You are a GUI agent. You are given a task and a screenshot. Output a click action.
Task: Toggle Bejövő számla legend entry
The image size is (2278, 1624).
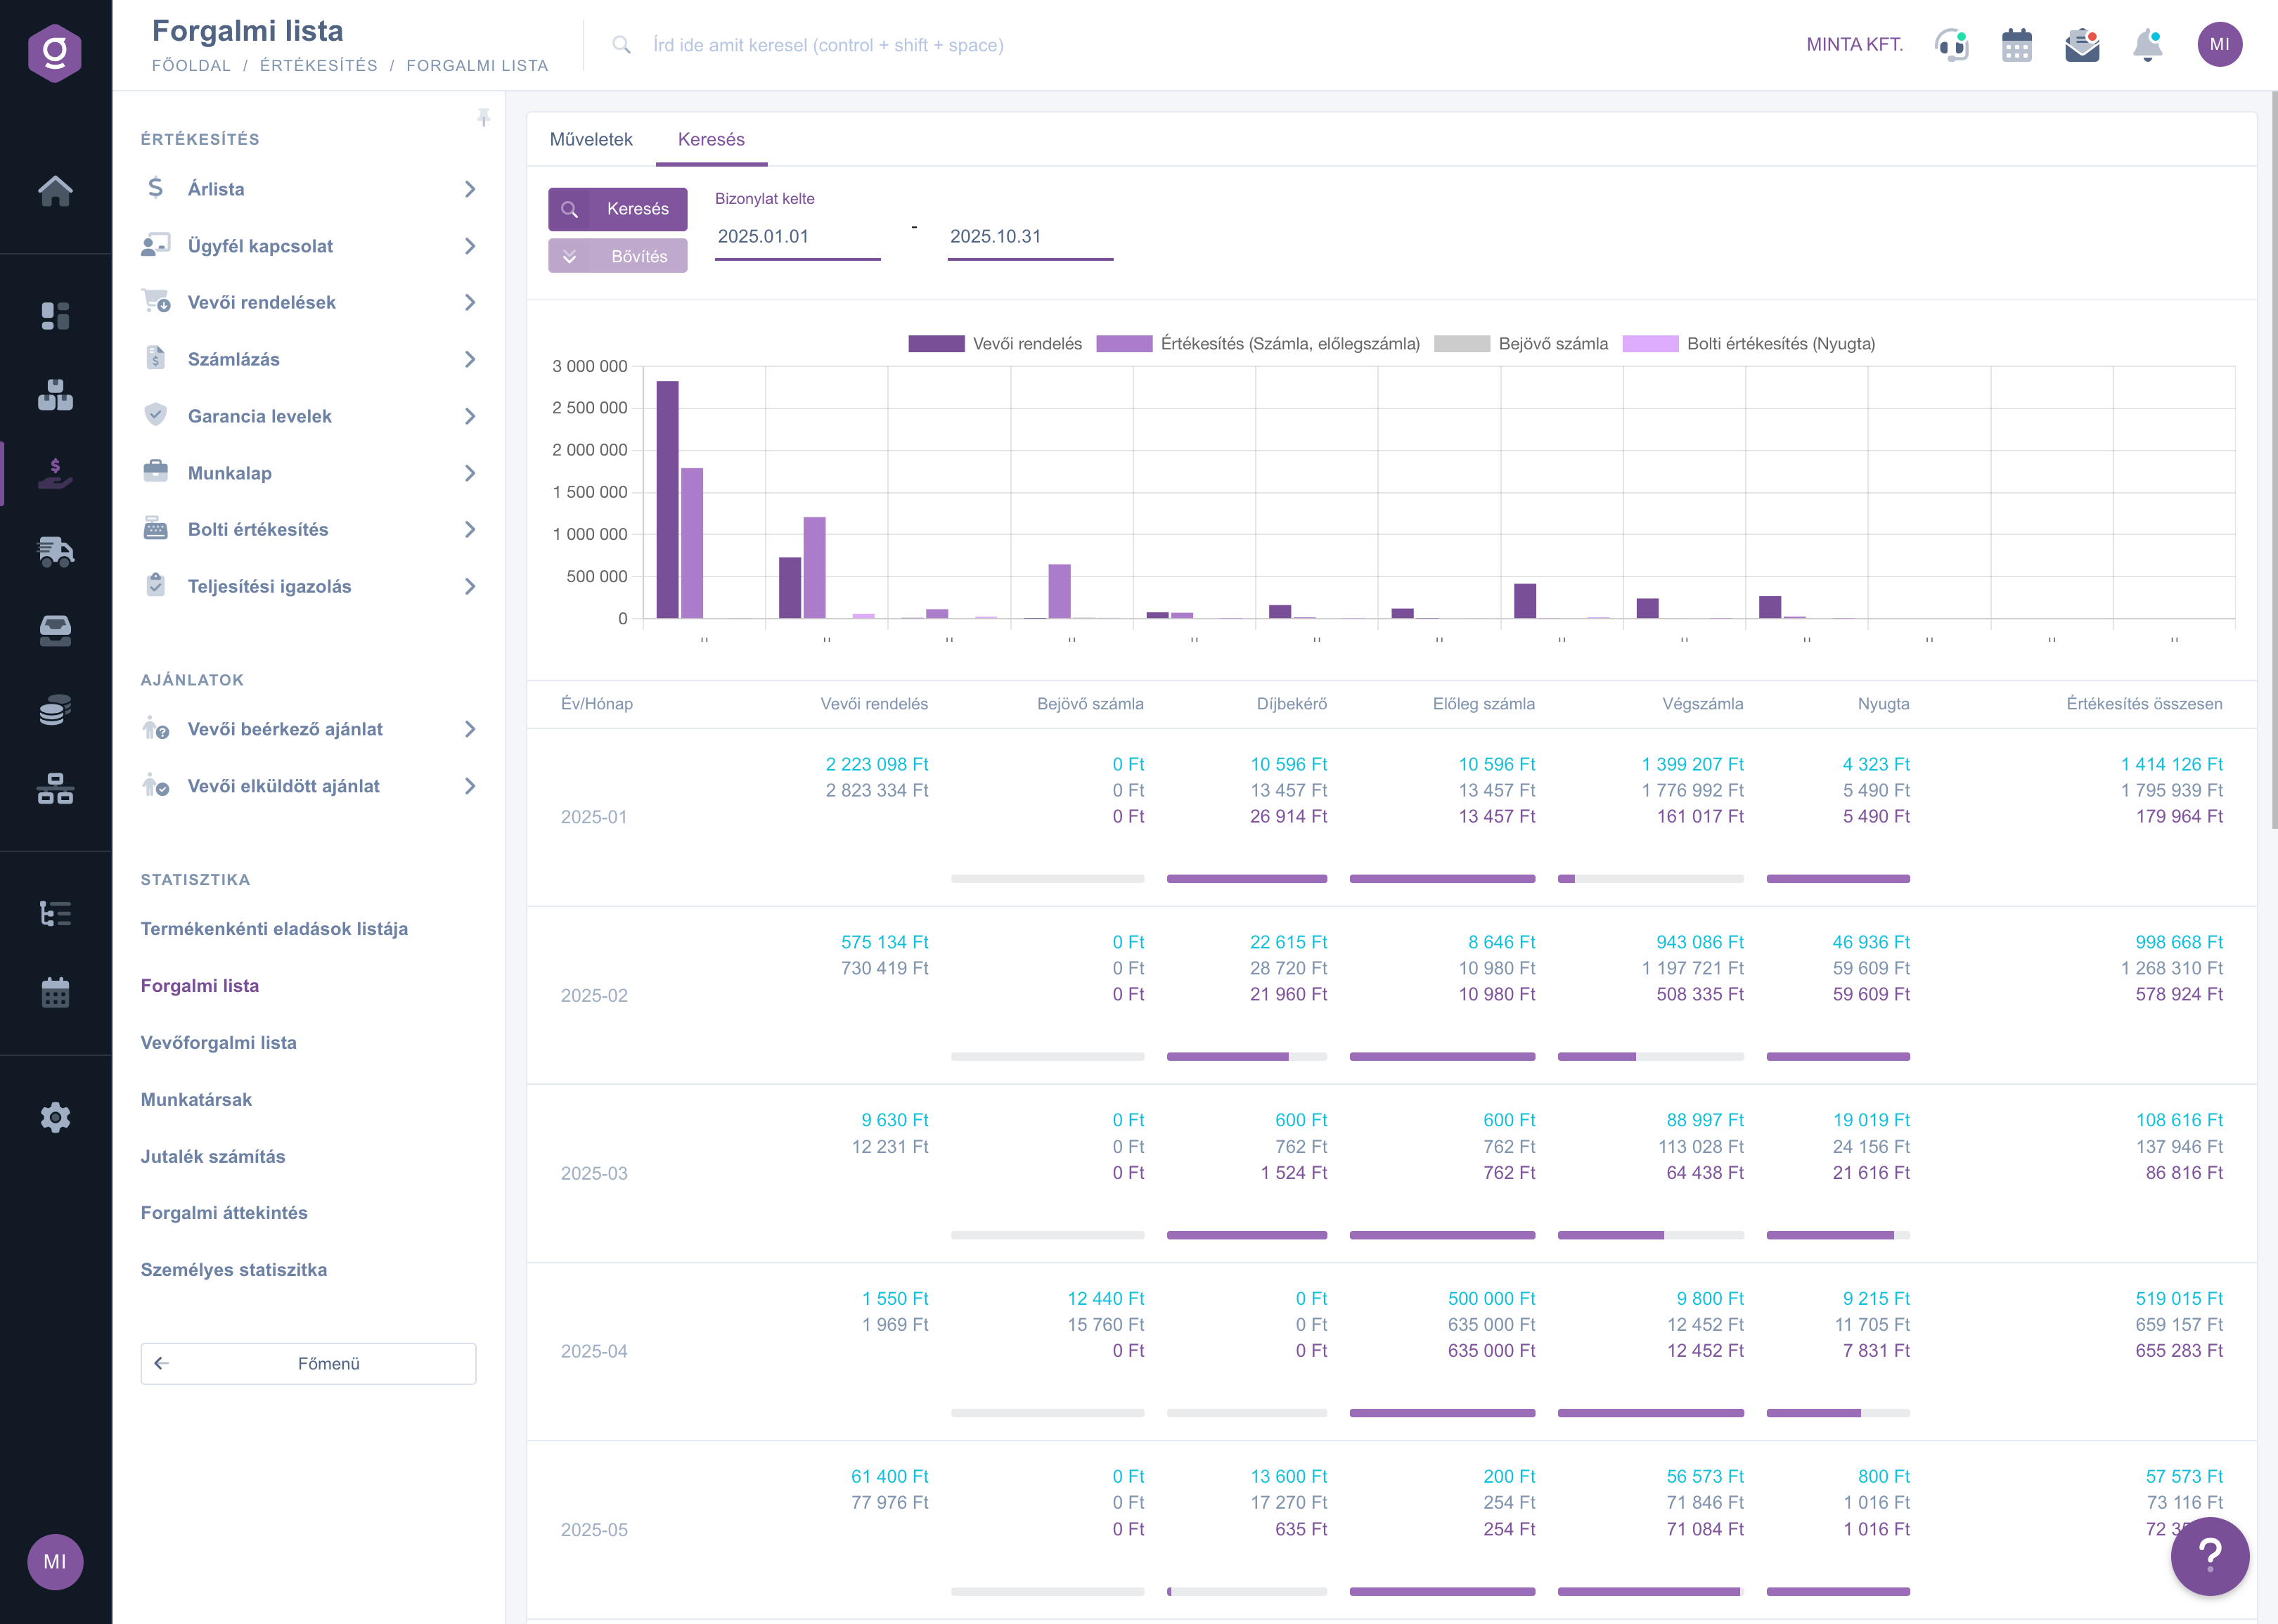point(1520,344)
